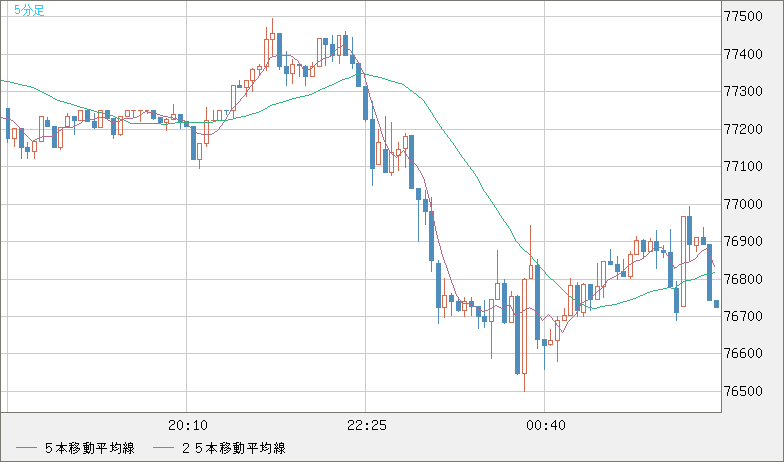
Task: Click the 77500 price axis label
Action: (744, 16)
